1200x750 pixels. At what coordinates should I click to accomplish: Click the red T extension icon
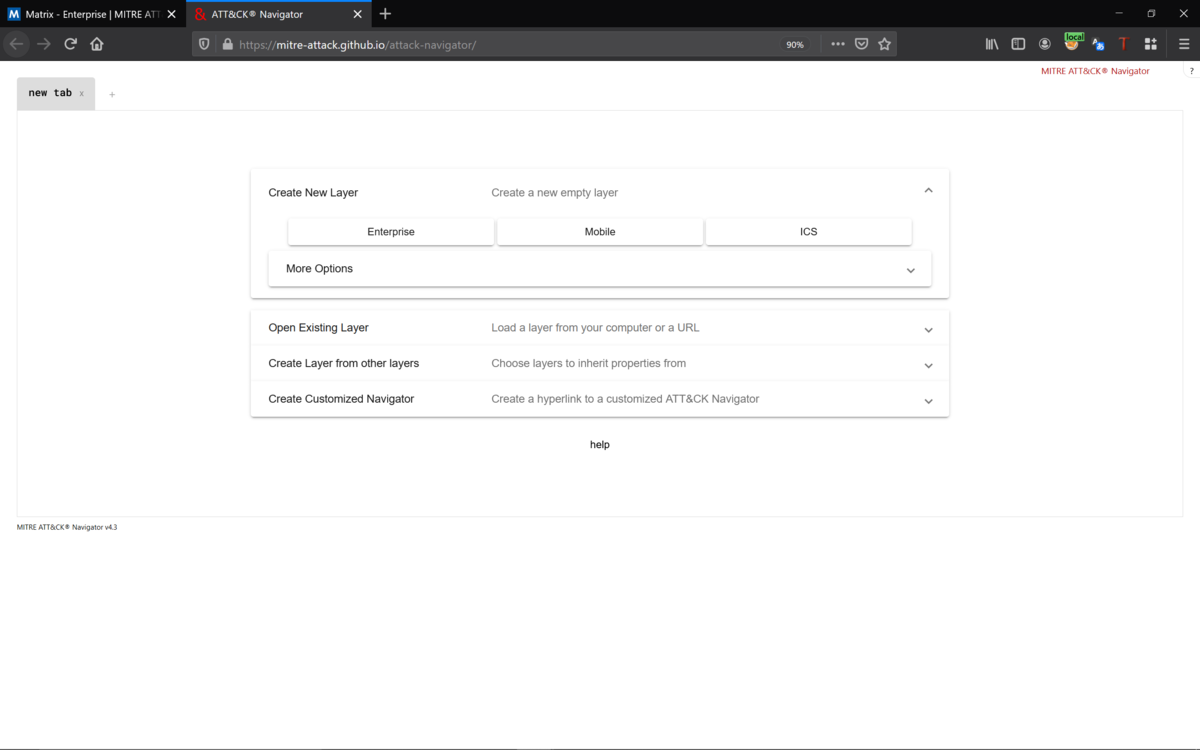click(1123, 44)
